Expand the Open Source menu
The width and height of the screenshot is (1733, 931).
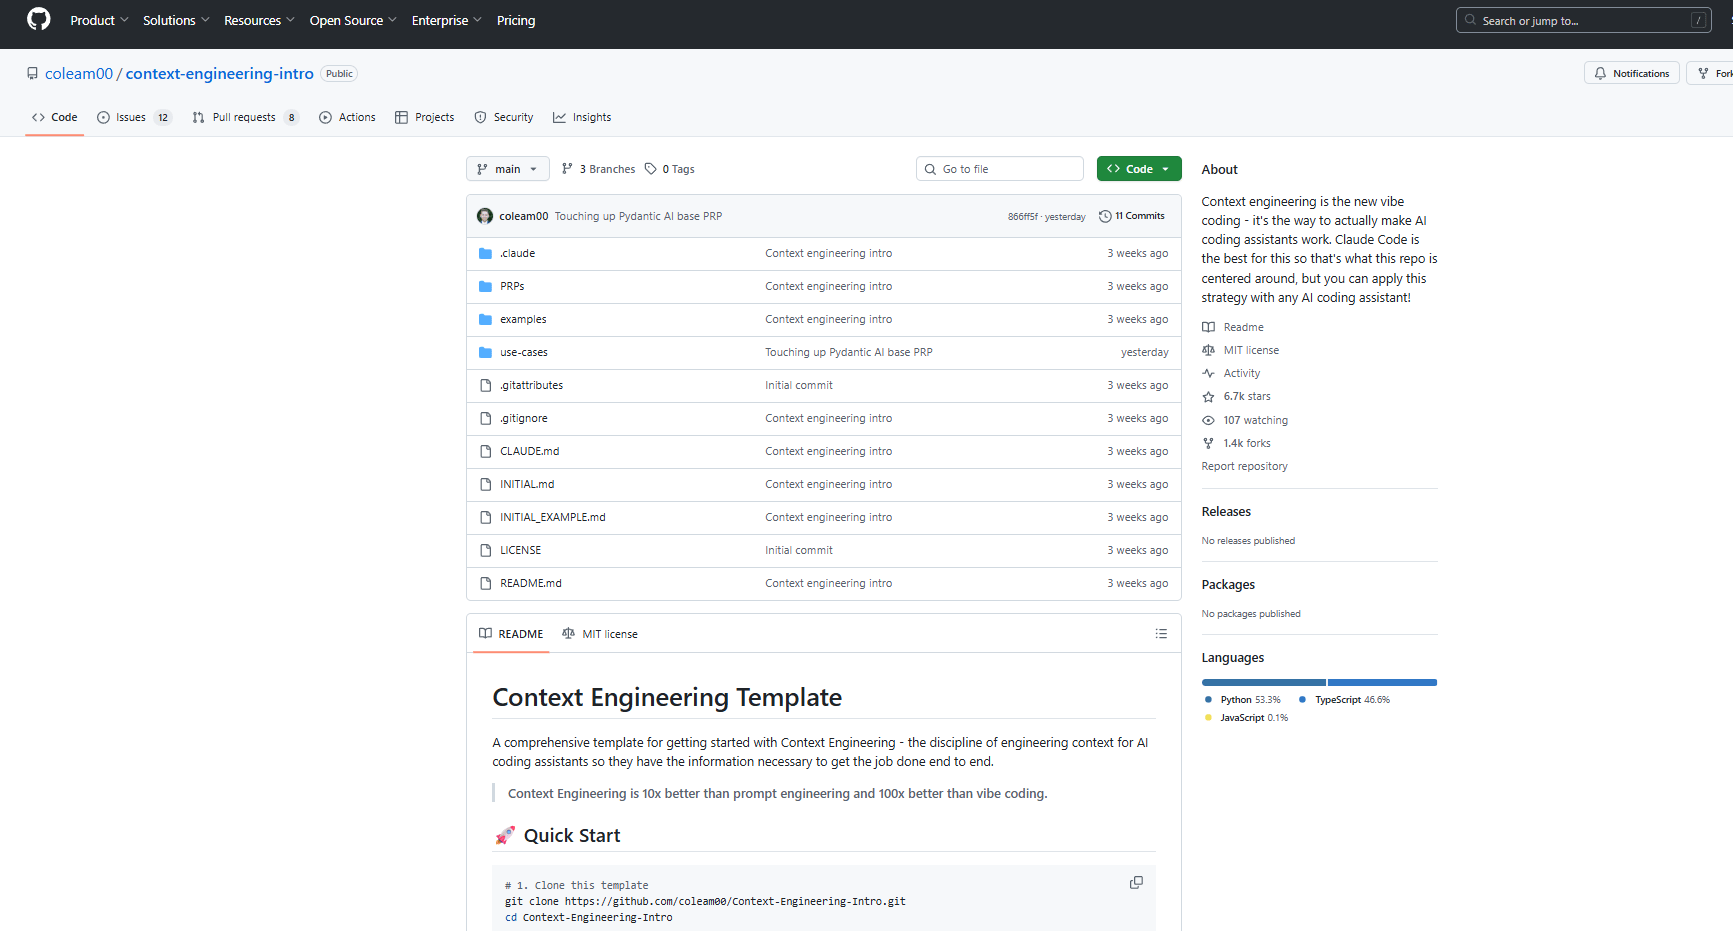coord(353,20)
